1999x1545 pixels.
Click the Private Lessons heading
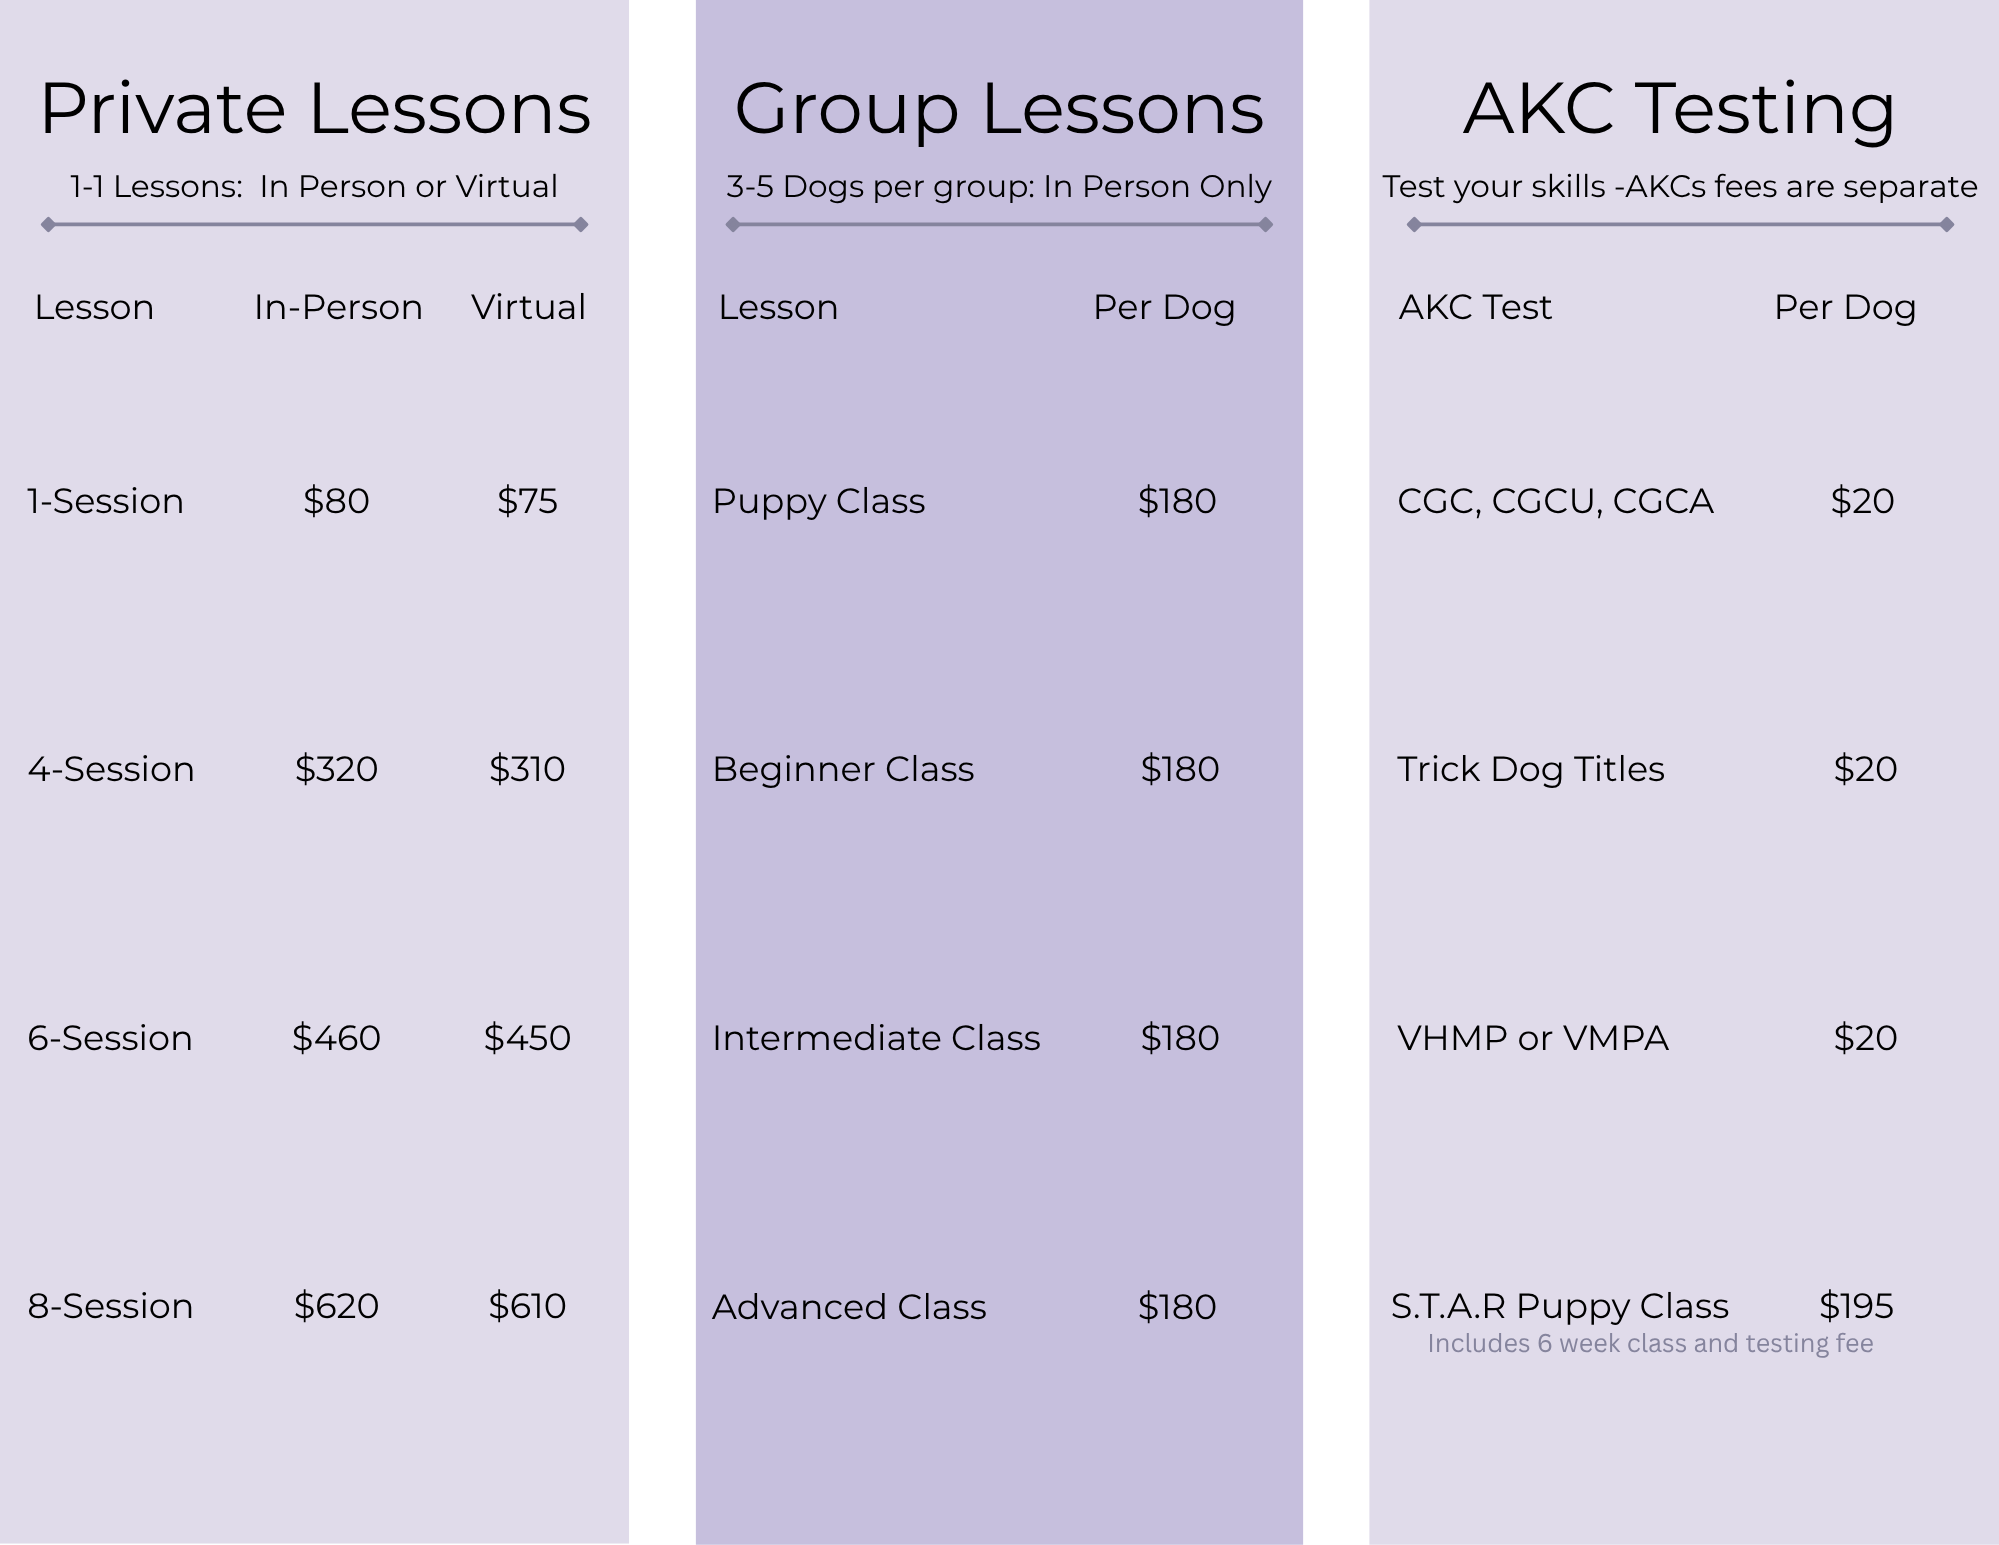click(315, 108)
